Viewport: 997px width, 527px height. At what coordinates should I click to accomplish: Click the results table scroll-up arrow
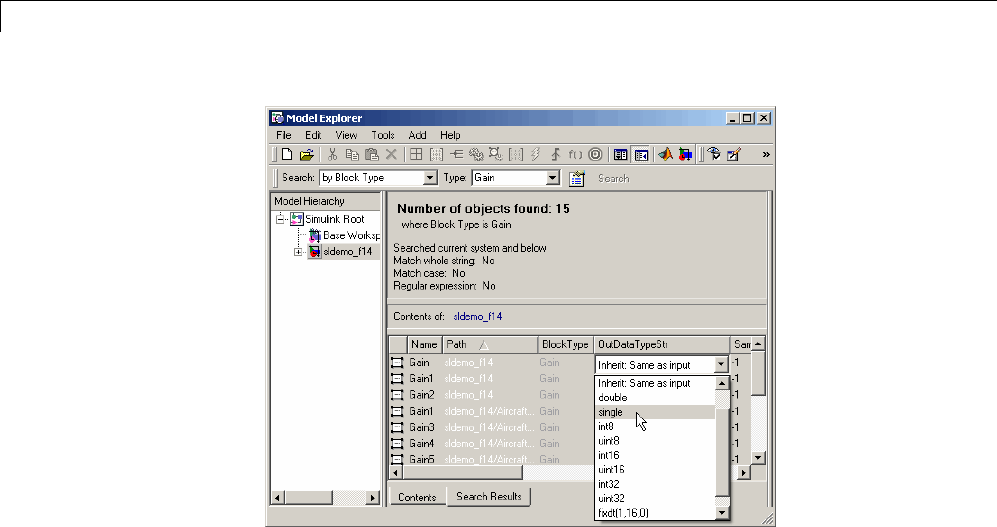pyautogui.click(x=757, y=343)
